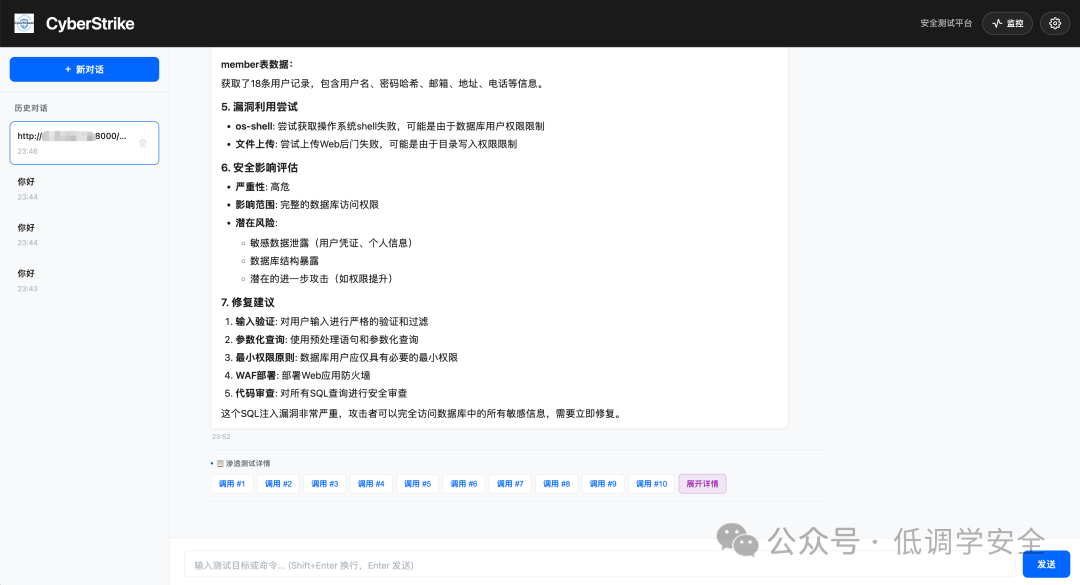Screen dimensions: 1080x585
Task: Open call detail 调用 #5
Action: tap(417, 484)
